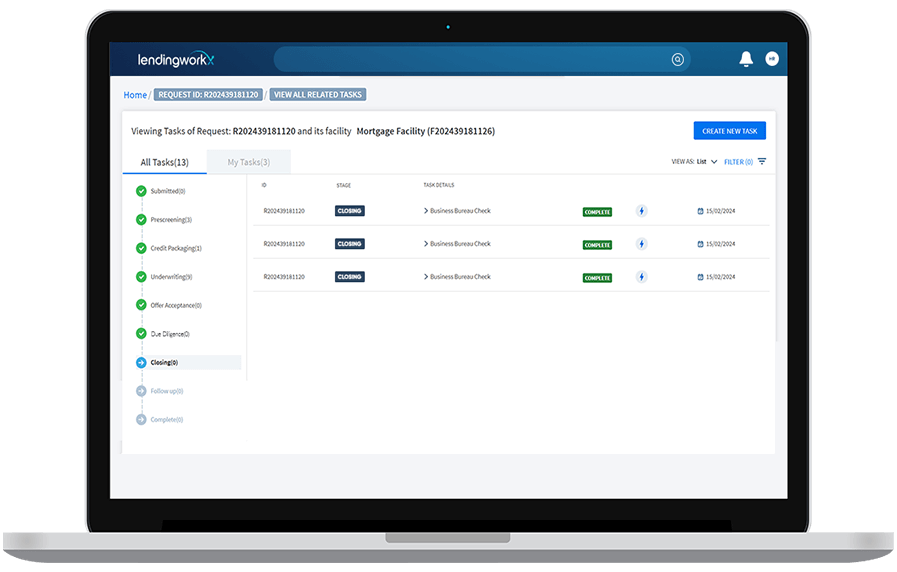This screenshot has height=572, width=897.
Task: Click the Create New Task button
Action: (x=729, y=131)
